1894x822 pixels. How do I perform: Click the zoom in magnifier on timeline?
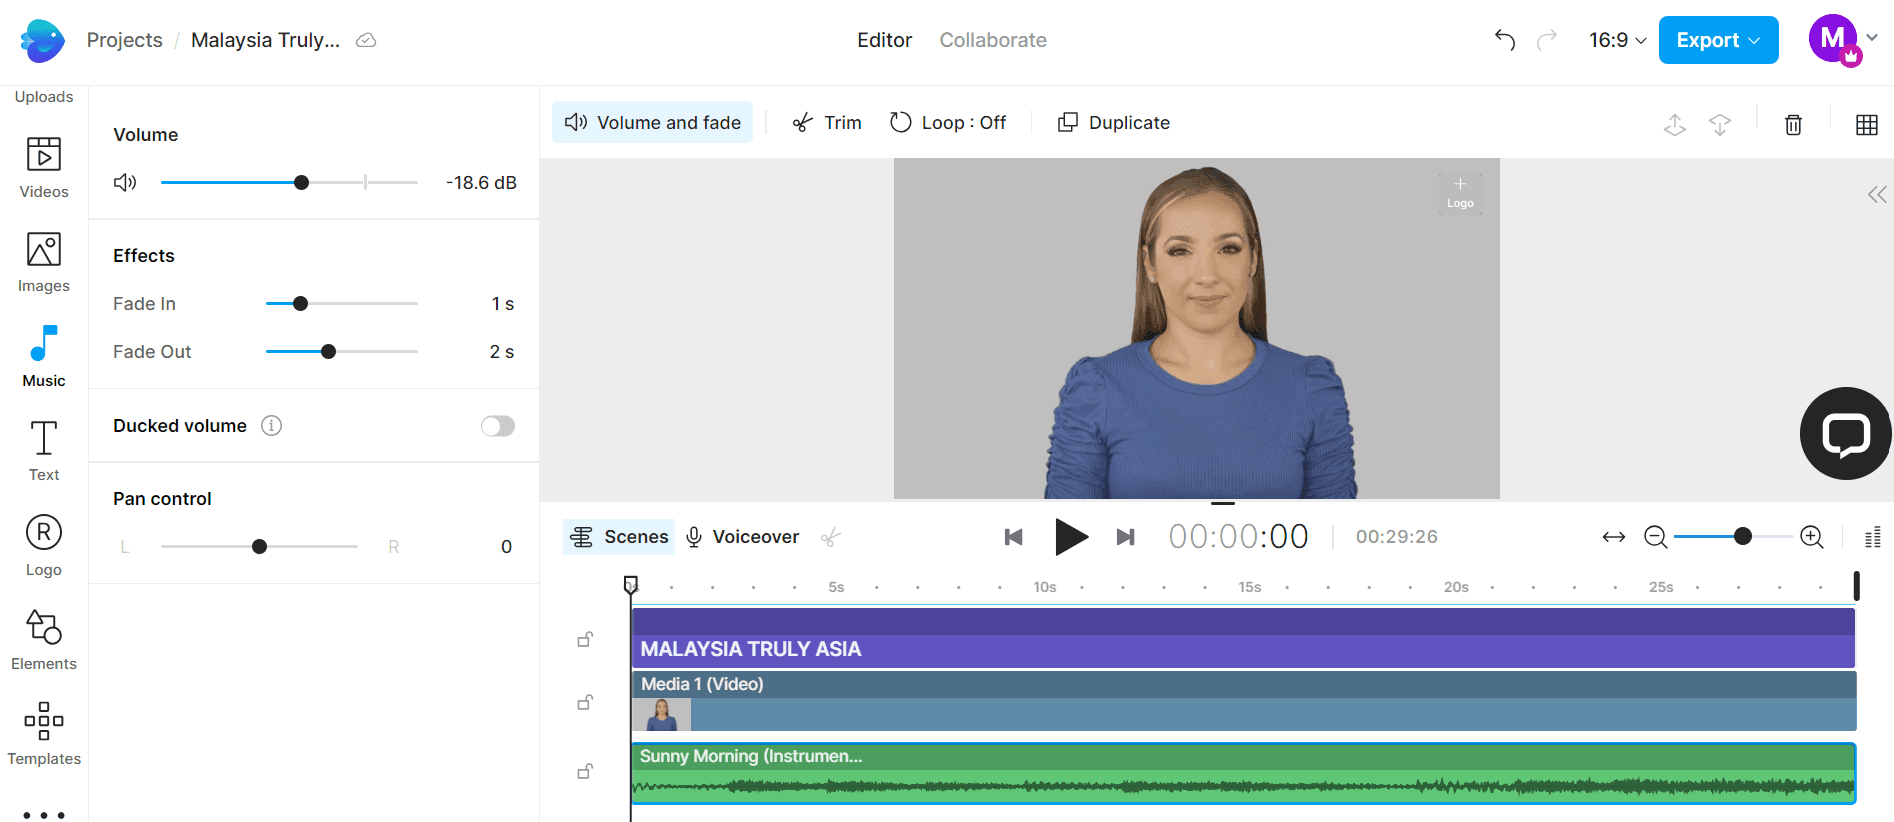[x=1811, y=537]
